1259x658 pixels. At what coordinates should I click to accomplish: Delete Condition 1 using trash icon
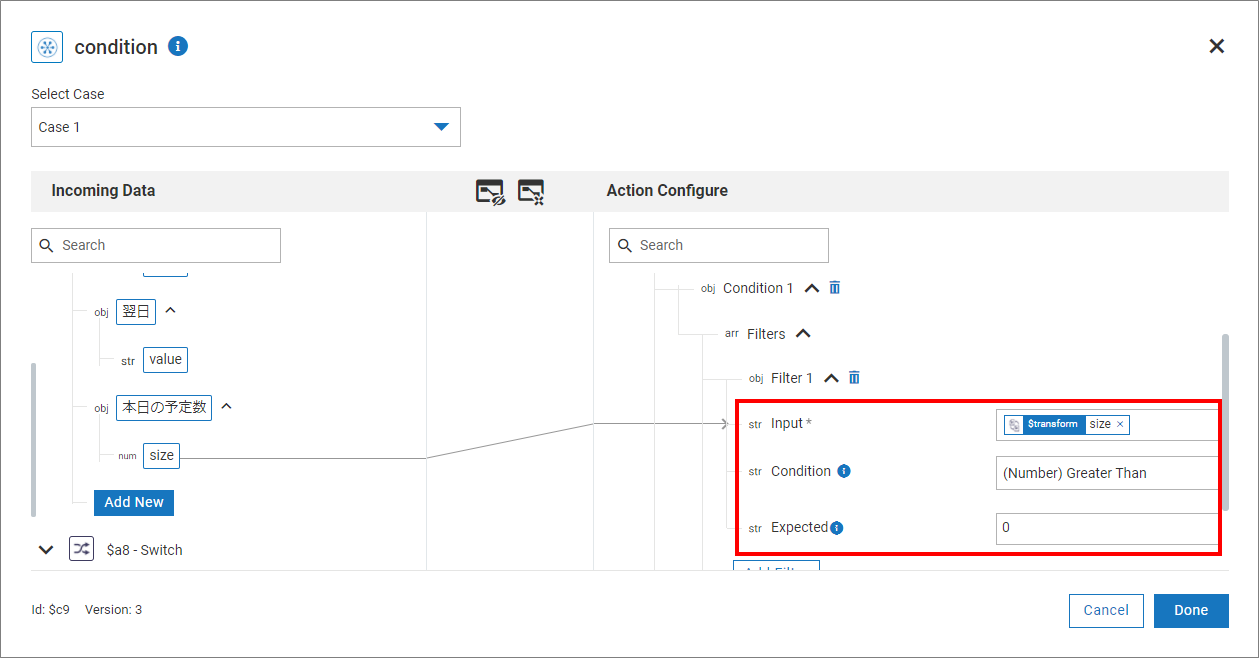point(835,288)
